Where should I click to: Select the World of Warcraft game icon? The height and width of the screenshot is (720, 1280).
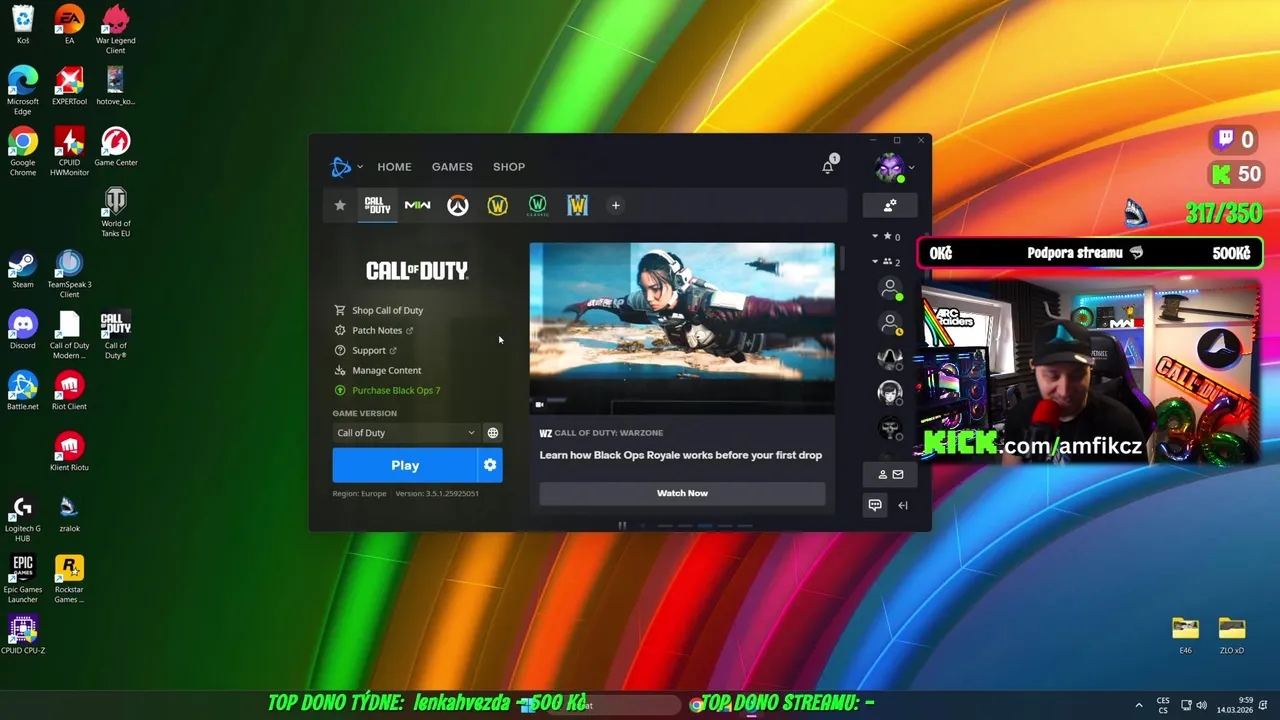click(x=497, y=205)
